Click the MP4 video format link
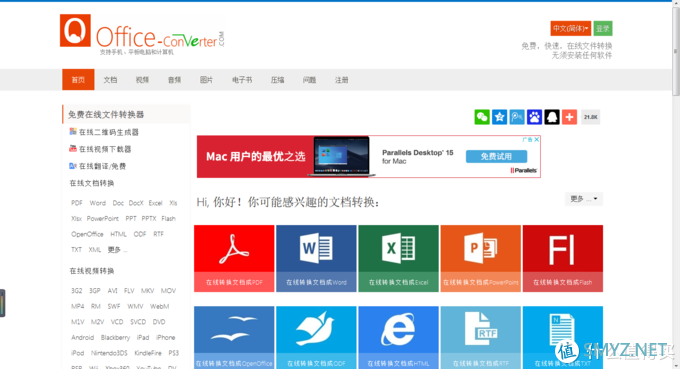The image size is (680, 369). pos(78,306)
